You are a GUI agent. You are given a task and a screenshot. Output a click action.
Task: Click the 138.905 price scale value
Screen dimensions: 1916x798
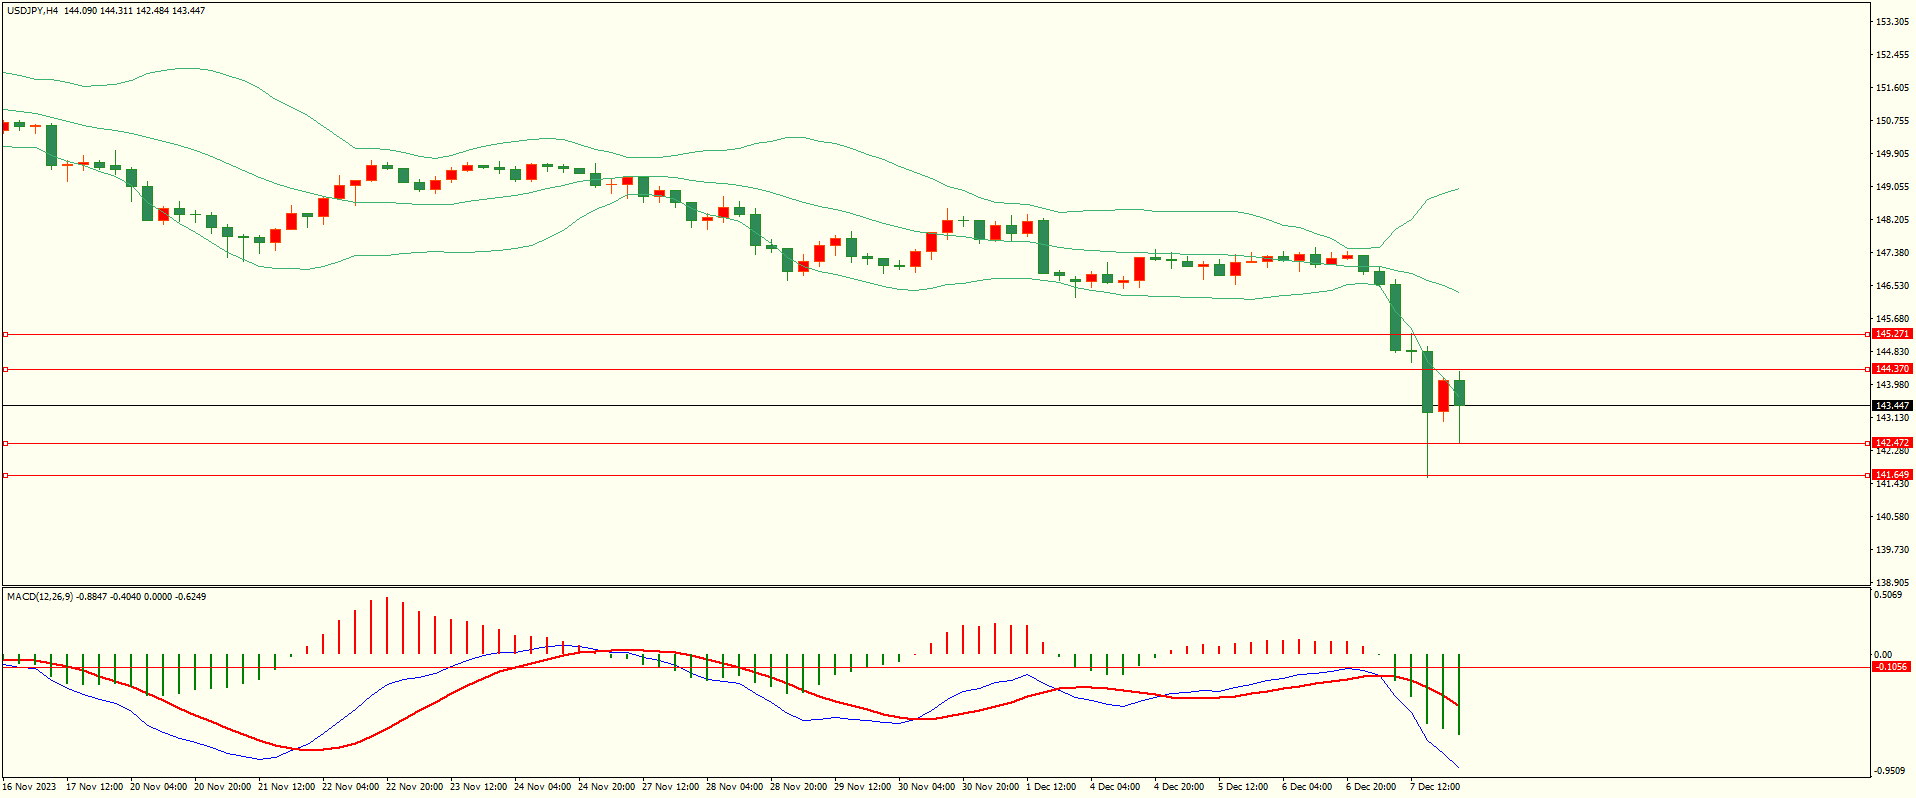(1893, 583)
